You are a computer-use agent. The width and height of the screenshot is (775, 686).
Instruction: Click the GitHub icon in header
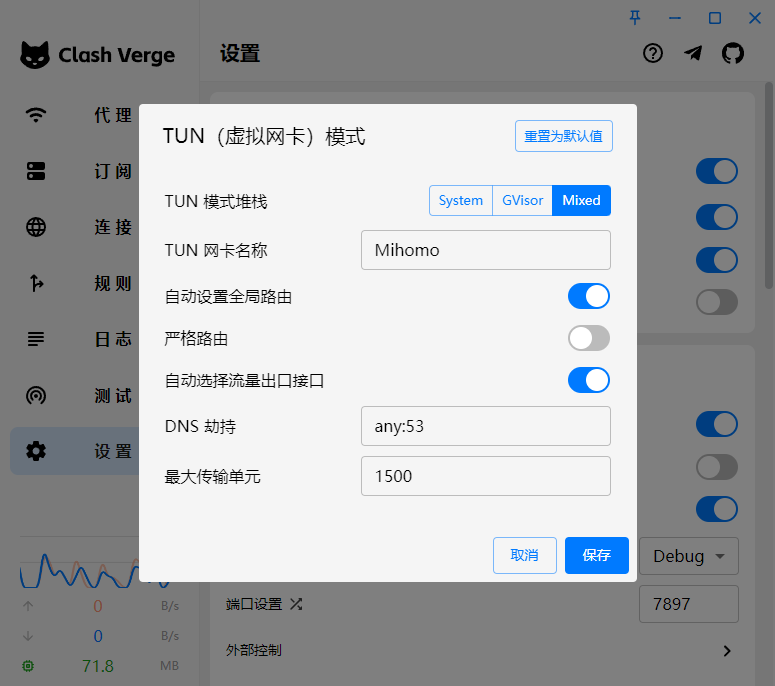733,54
